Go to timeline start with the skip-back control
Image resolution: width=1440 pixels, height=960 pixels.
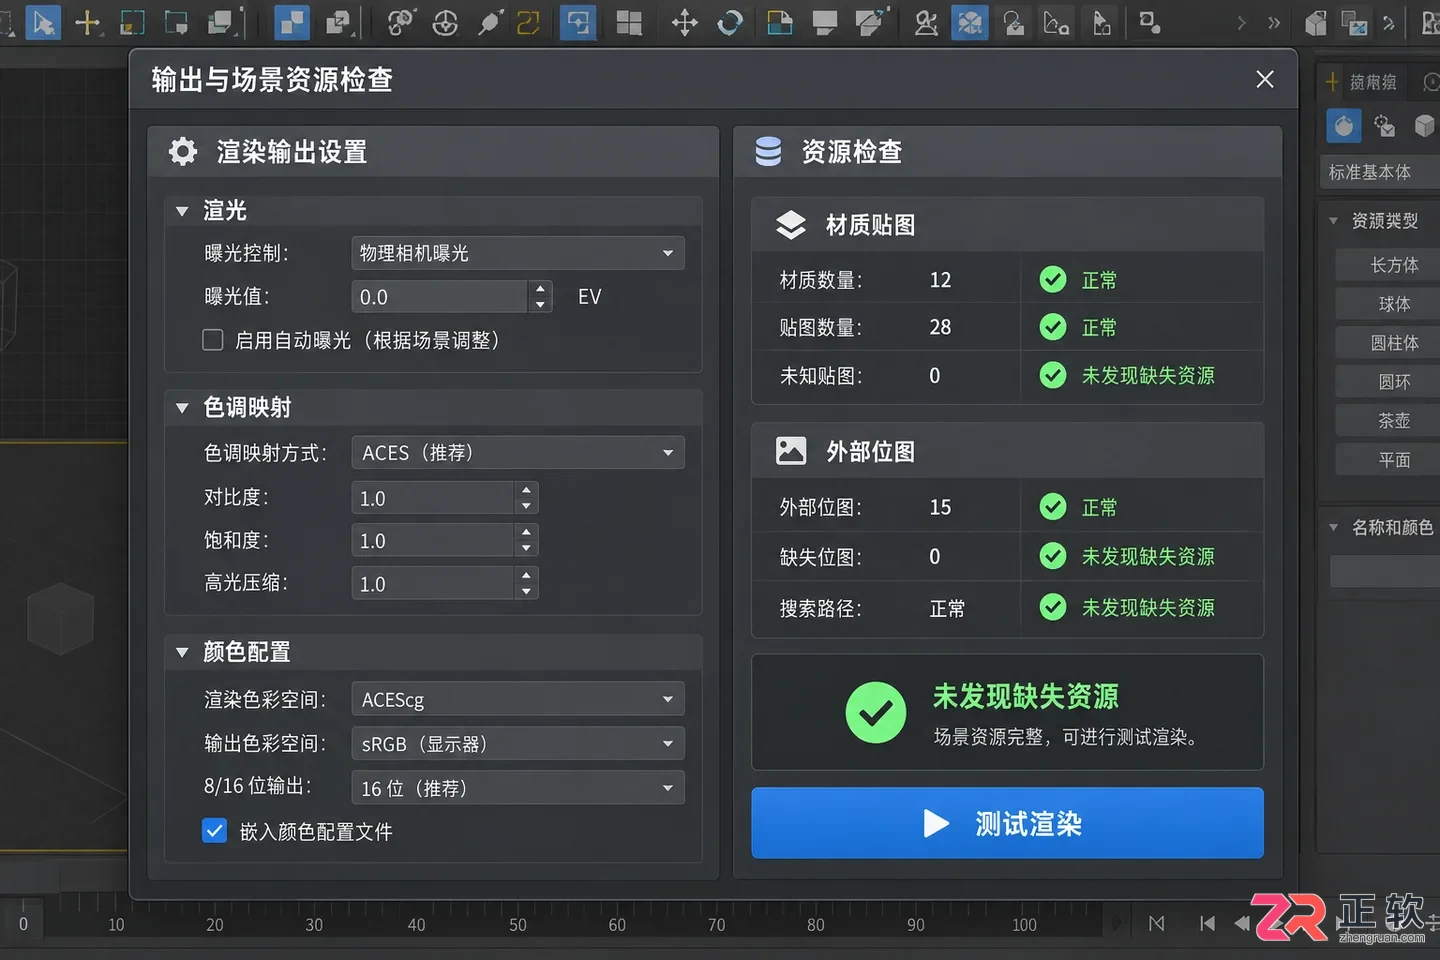click(x=1207, y=923)
